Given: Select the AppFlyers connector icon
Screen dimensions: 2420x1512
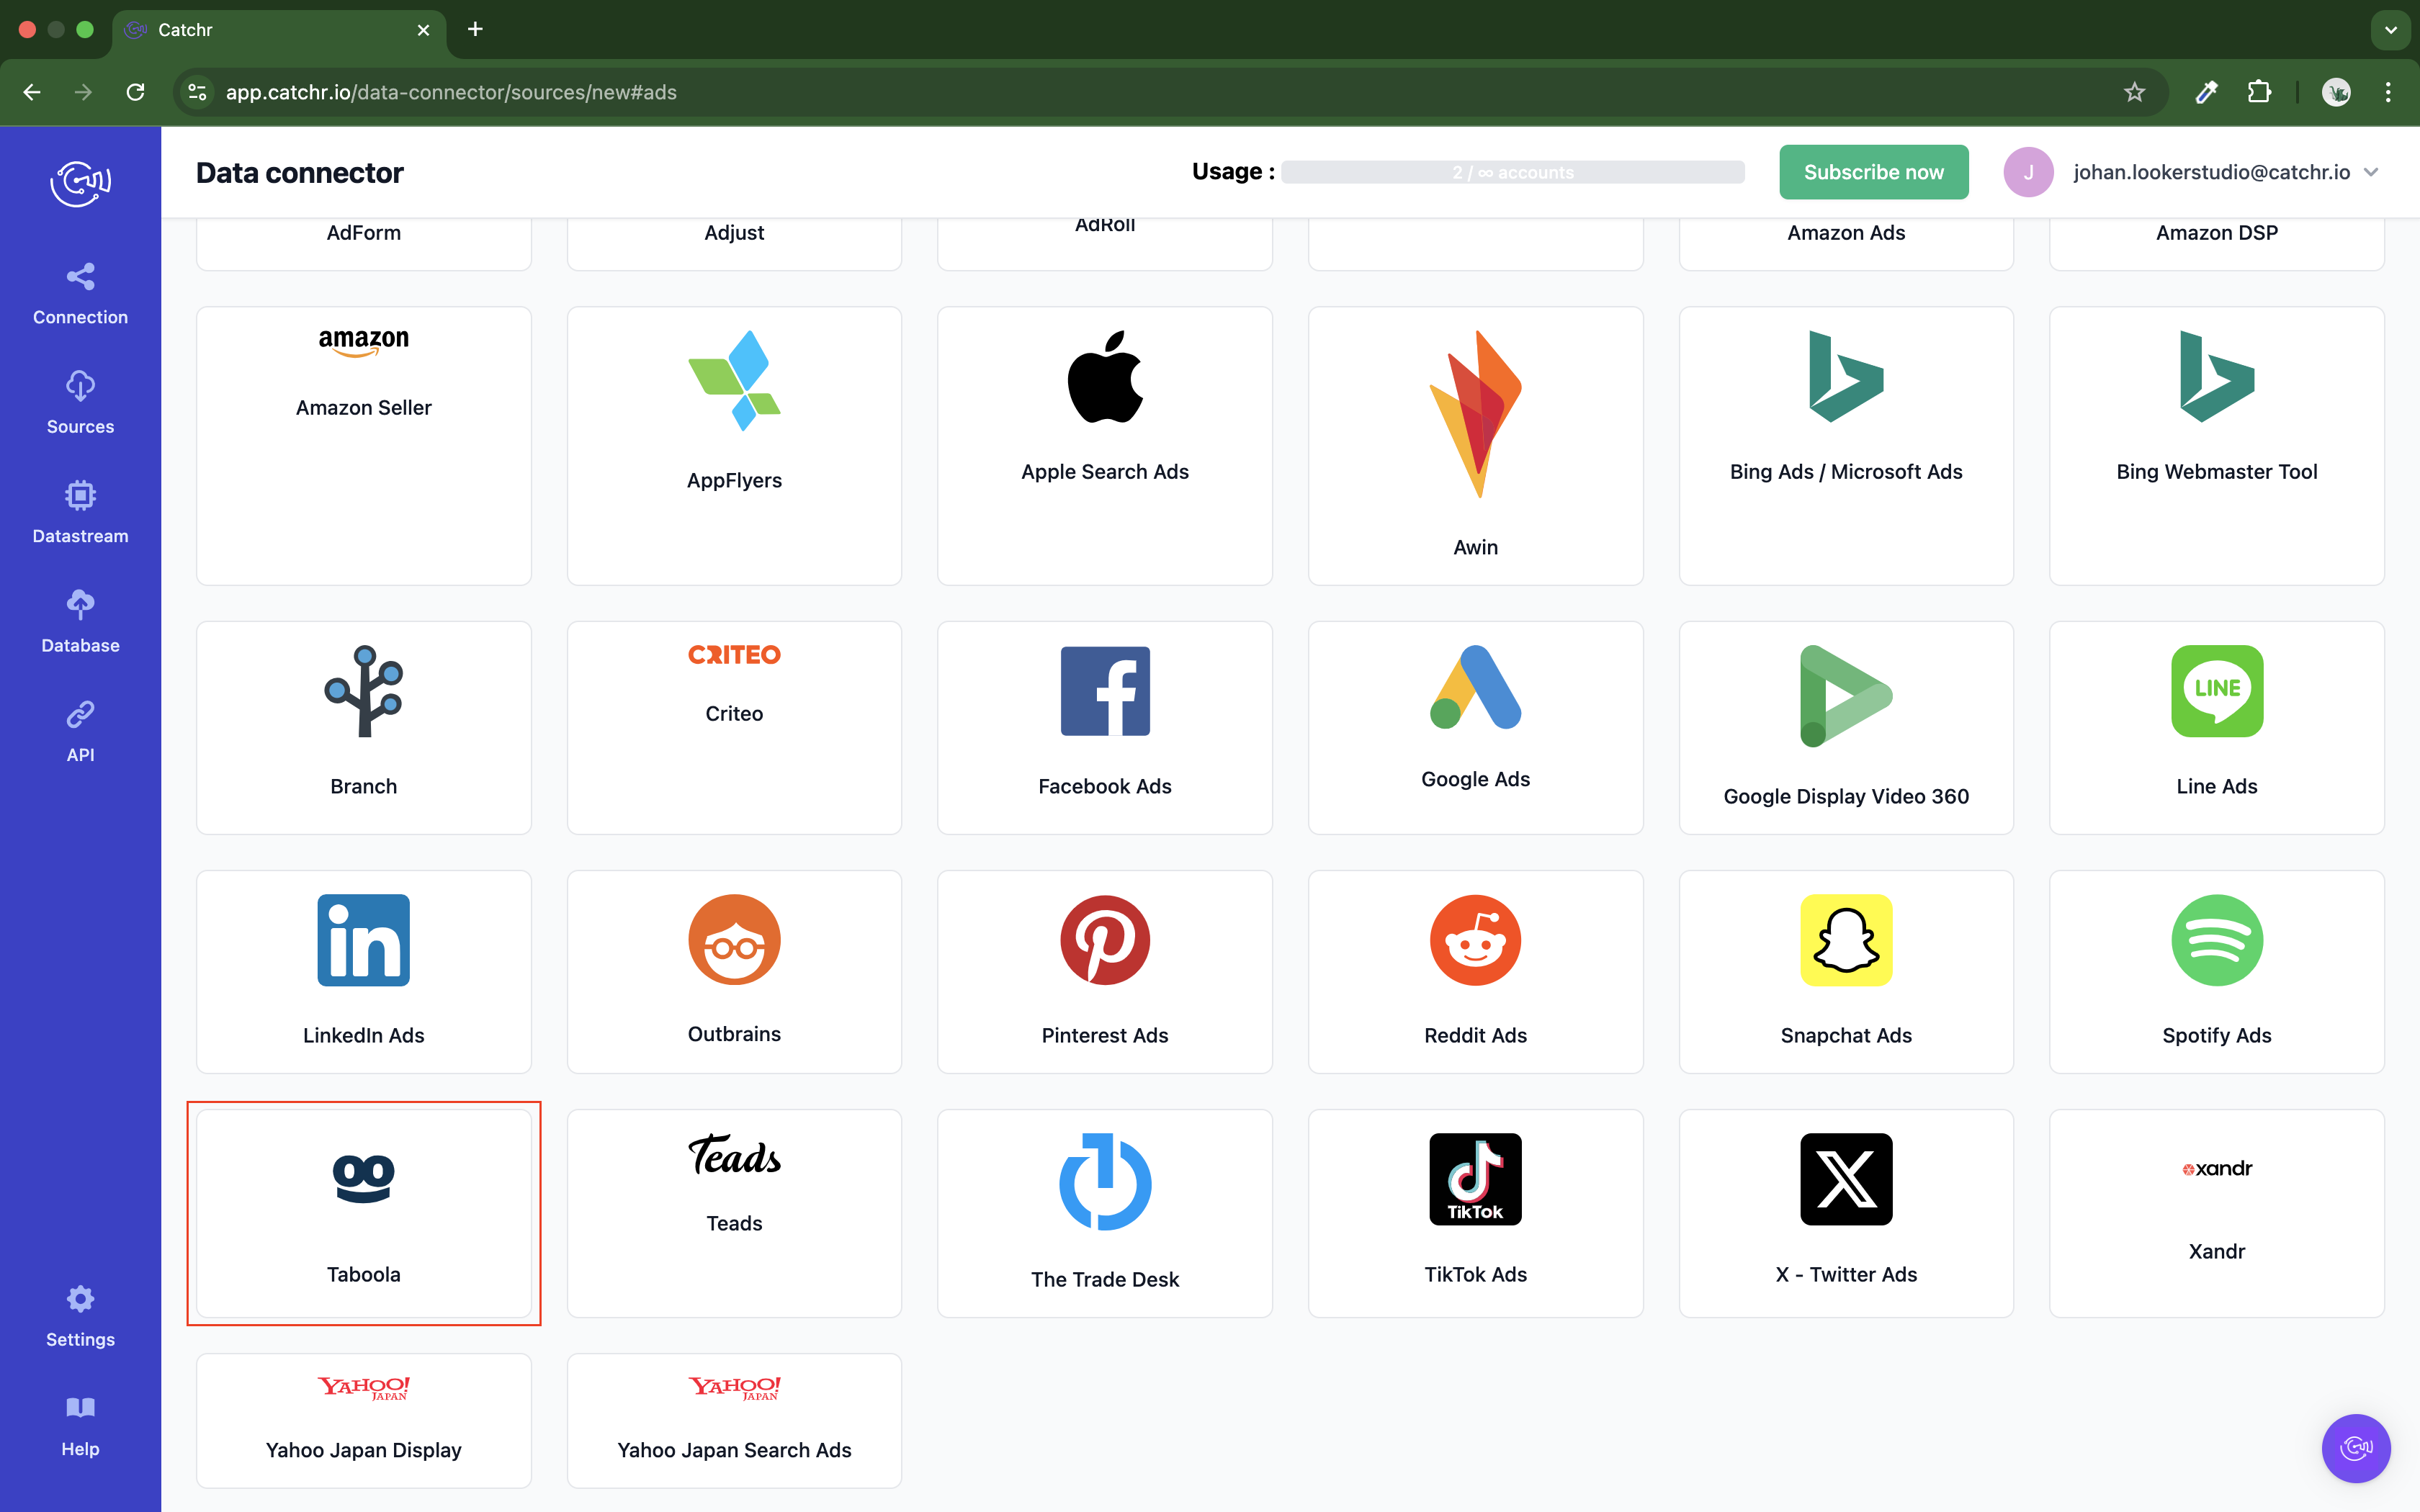Looking at the screenshot, I should coord(734,380).
